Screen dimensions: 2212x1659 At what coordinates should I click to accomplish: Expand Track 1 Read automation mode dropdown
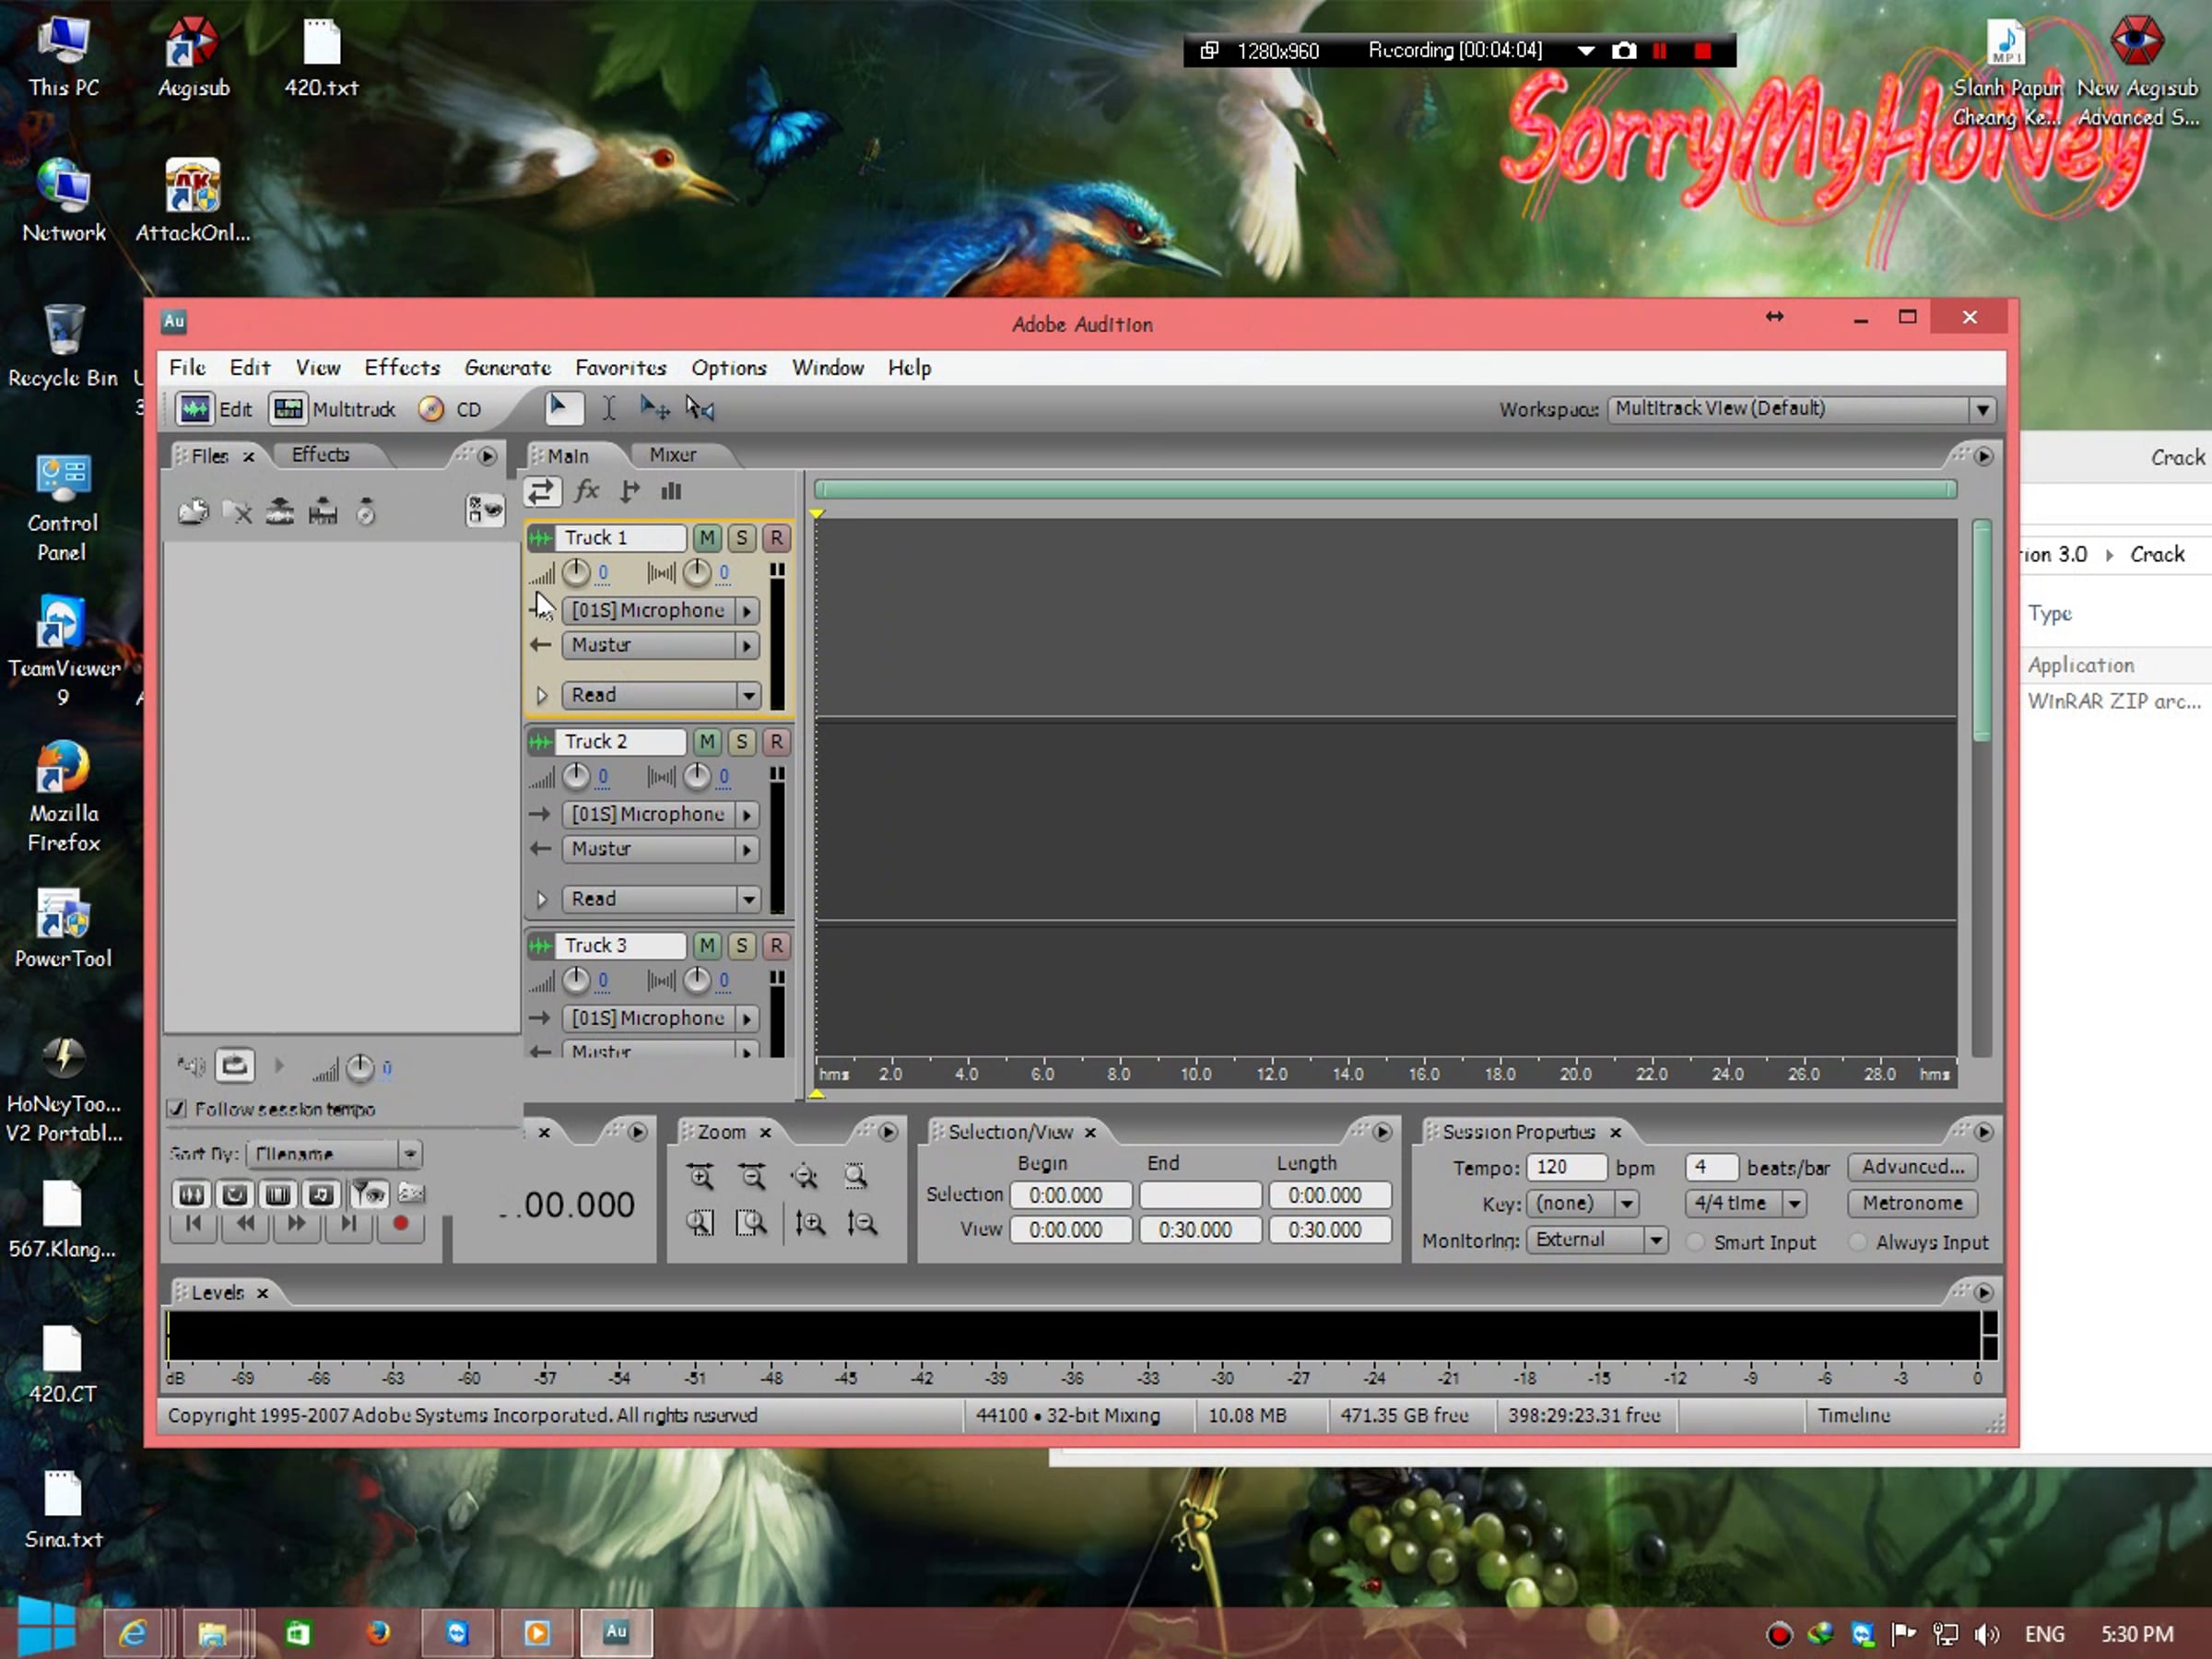(x=748, y=695)
